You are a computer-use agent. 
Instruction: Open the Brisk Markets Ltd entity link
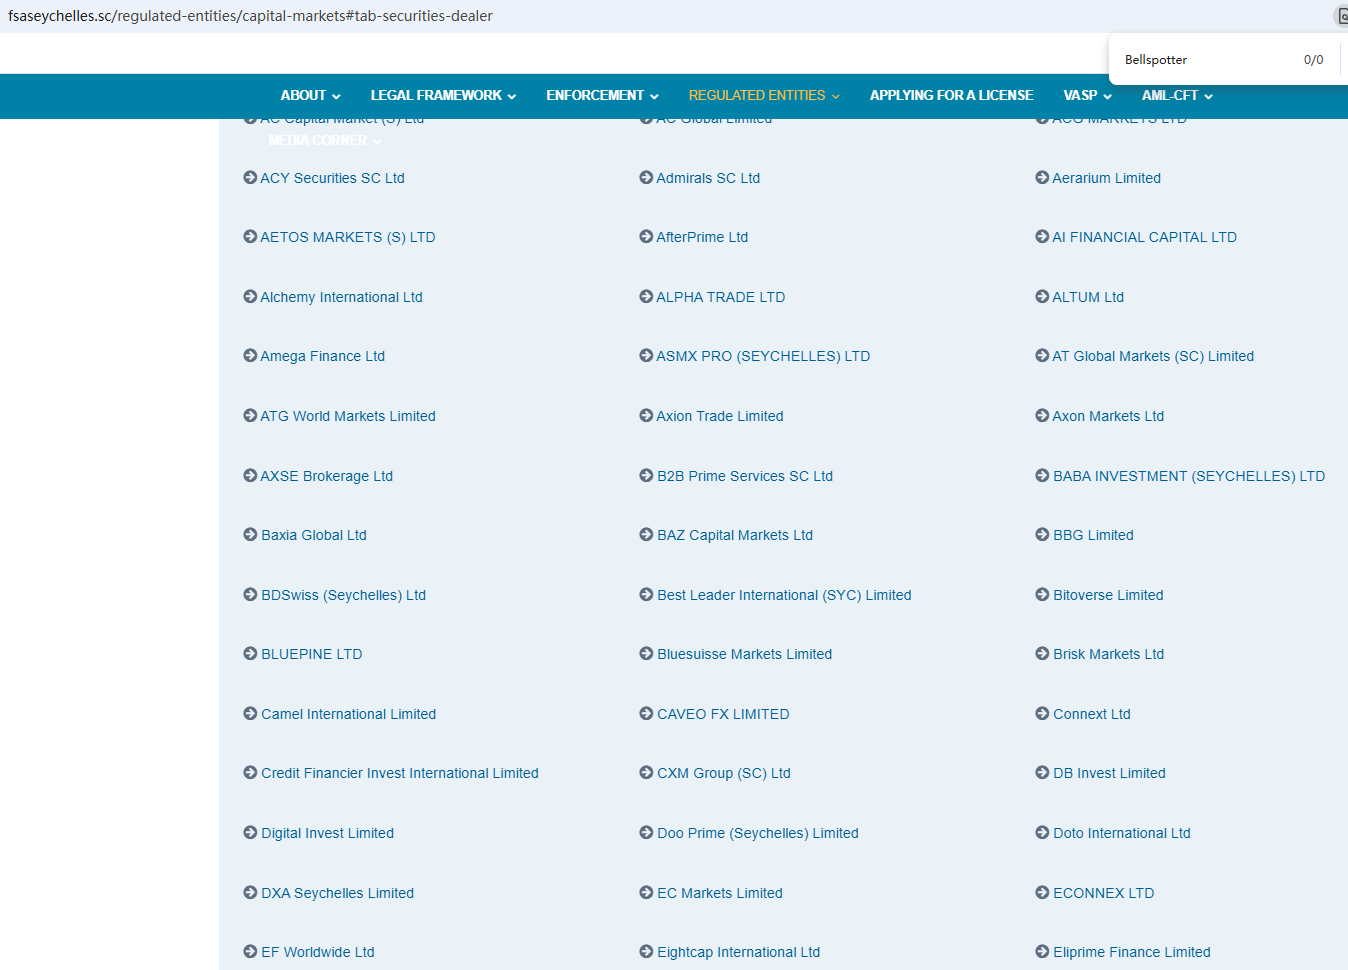1108,654
